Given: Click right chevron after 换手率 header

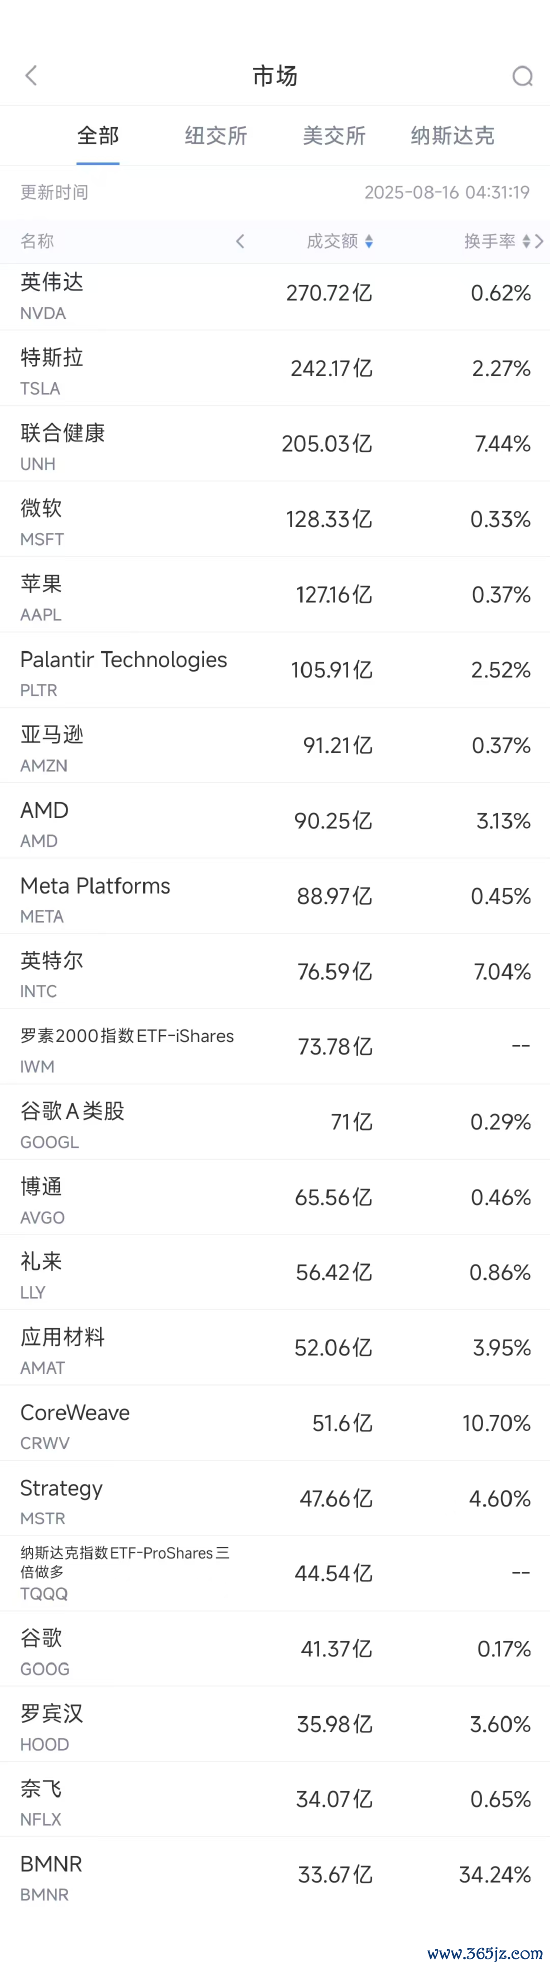Looking at the screenshot, I should click(540, 241).
